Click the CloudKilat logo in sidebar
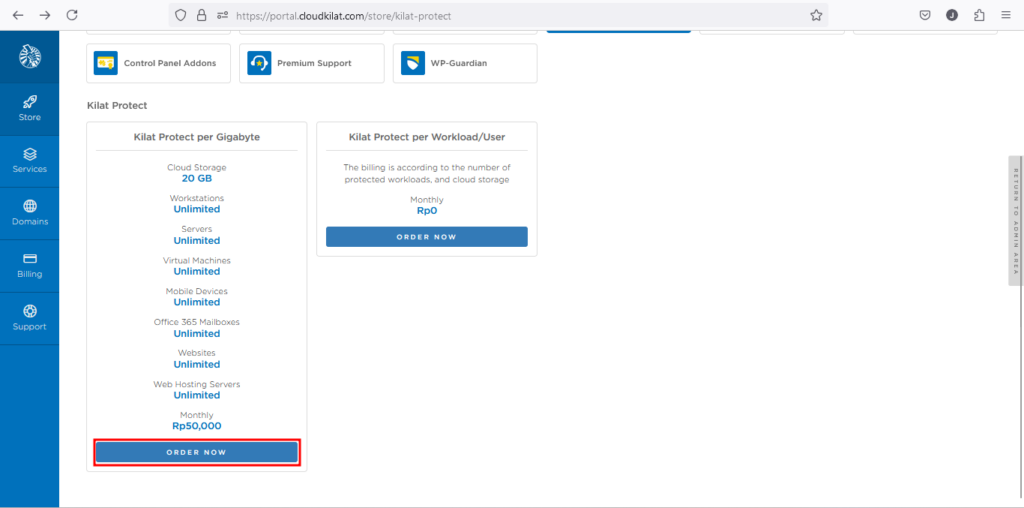Image resolution: width=1024 pixels, height=508 pixels. click(29, 57)
